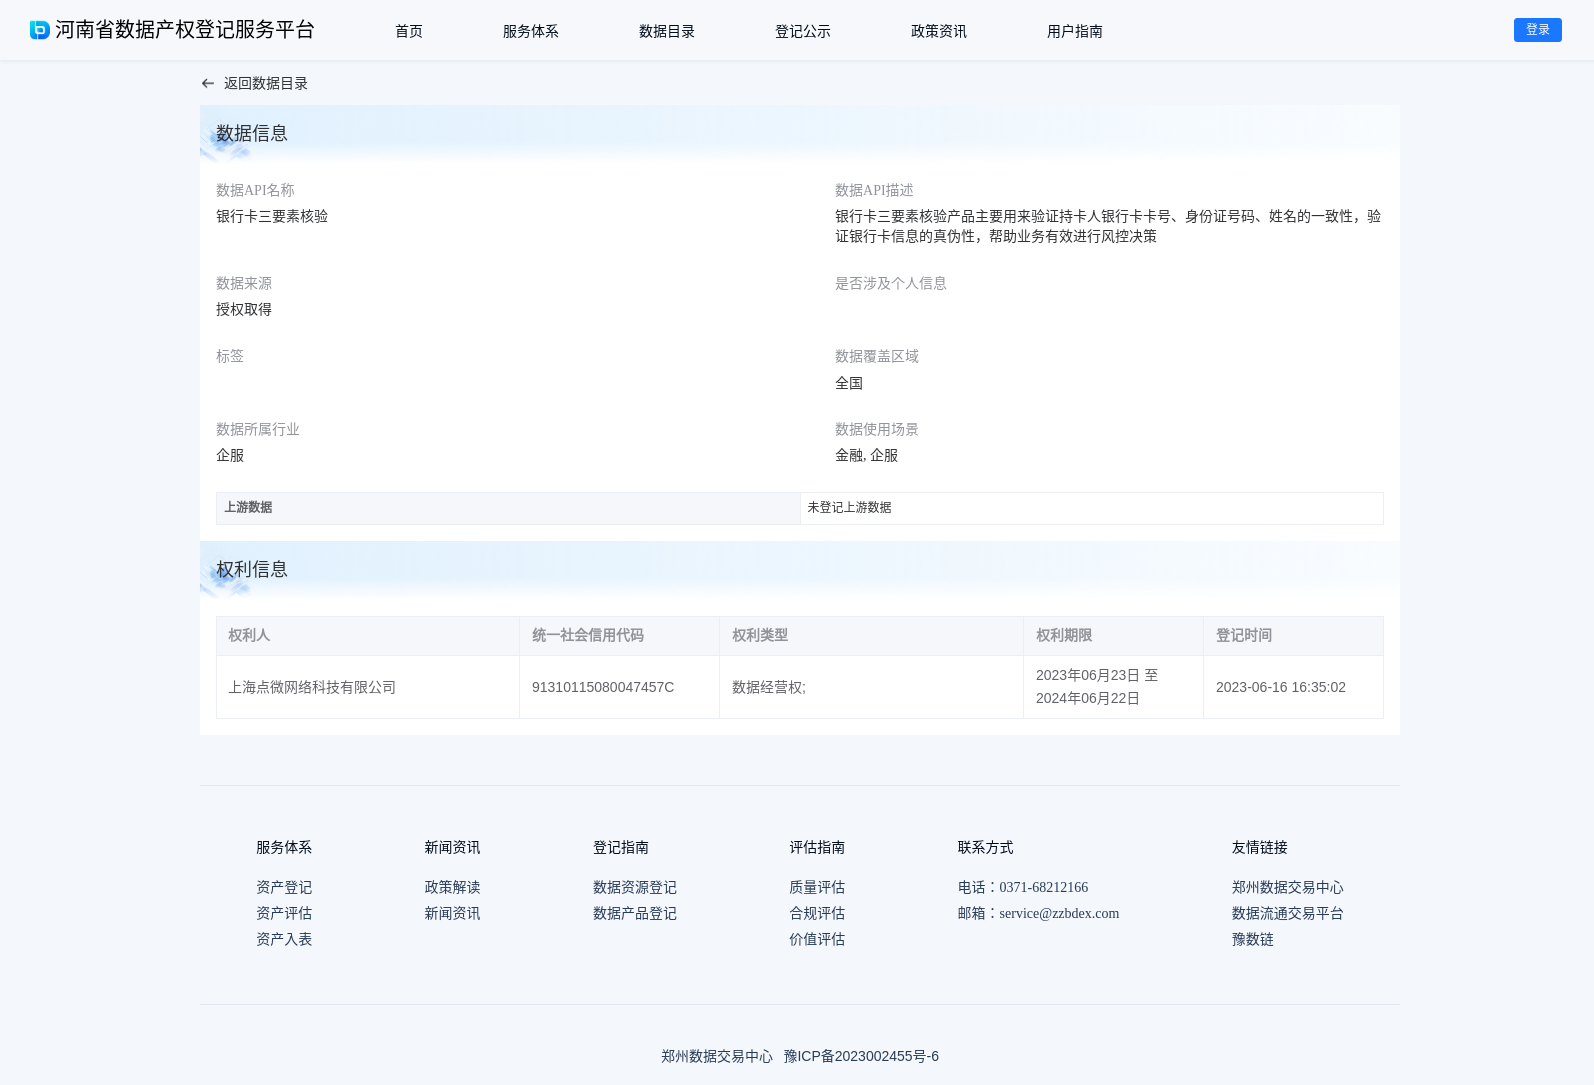This screenshot has width=1594, height=1085.
Task: Click API name value 银行卡三要素核验
Action: [272, 216]
